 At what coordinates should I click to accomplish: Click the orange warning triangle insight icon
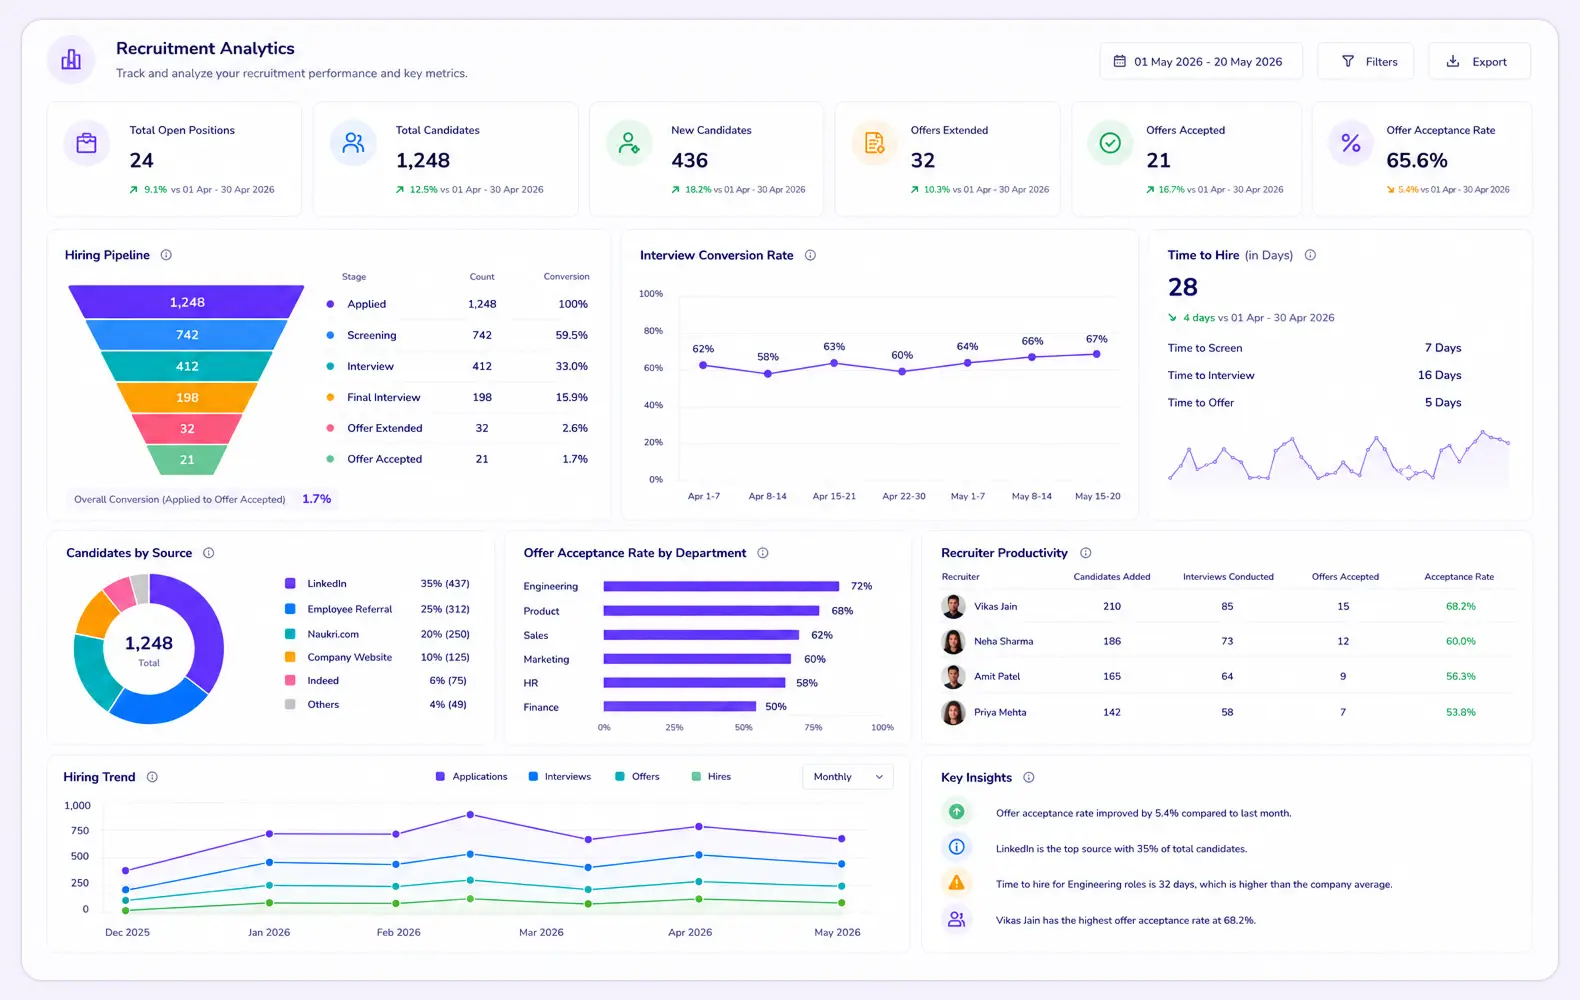pos(957,883)
